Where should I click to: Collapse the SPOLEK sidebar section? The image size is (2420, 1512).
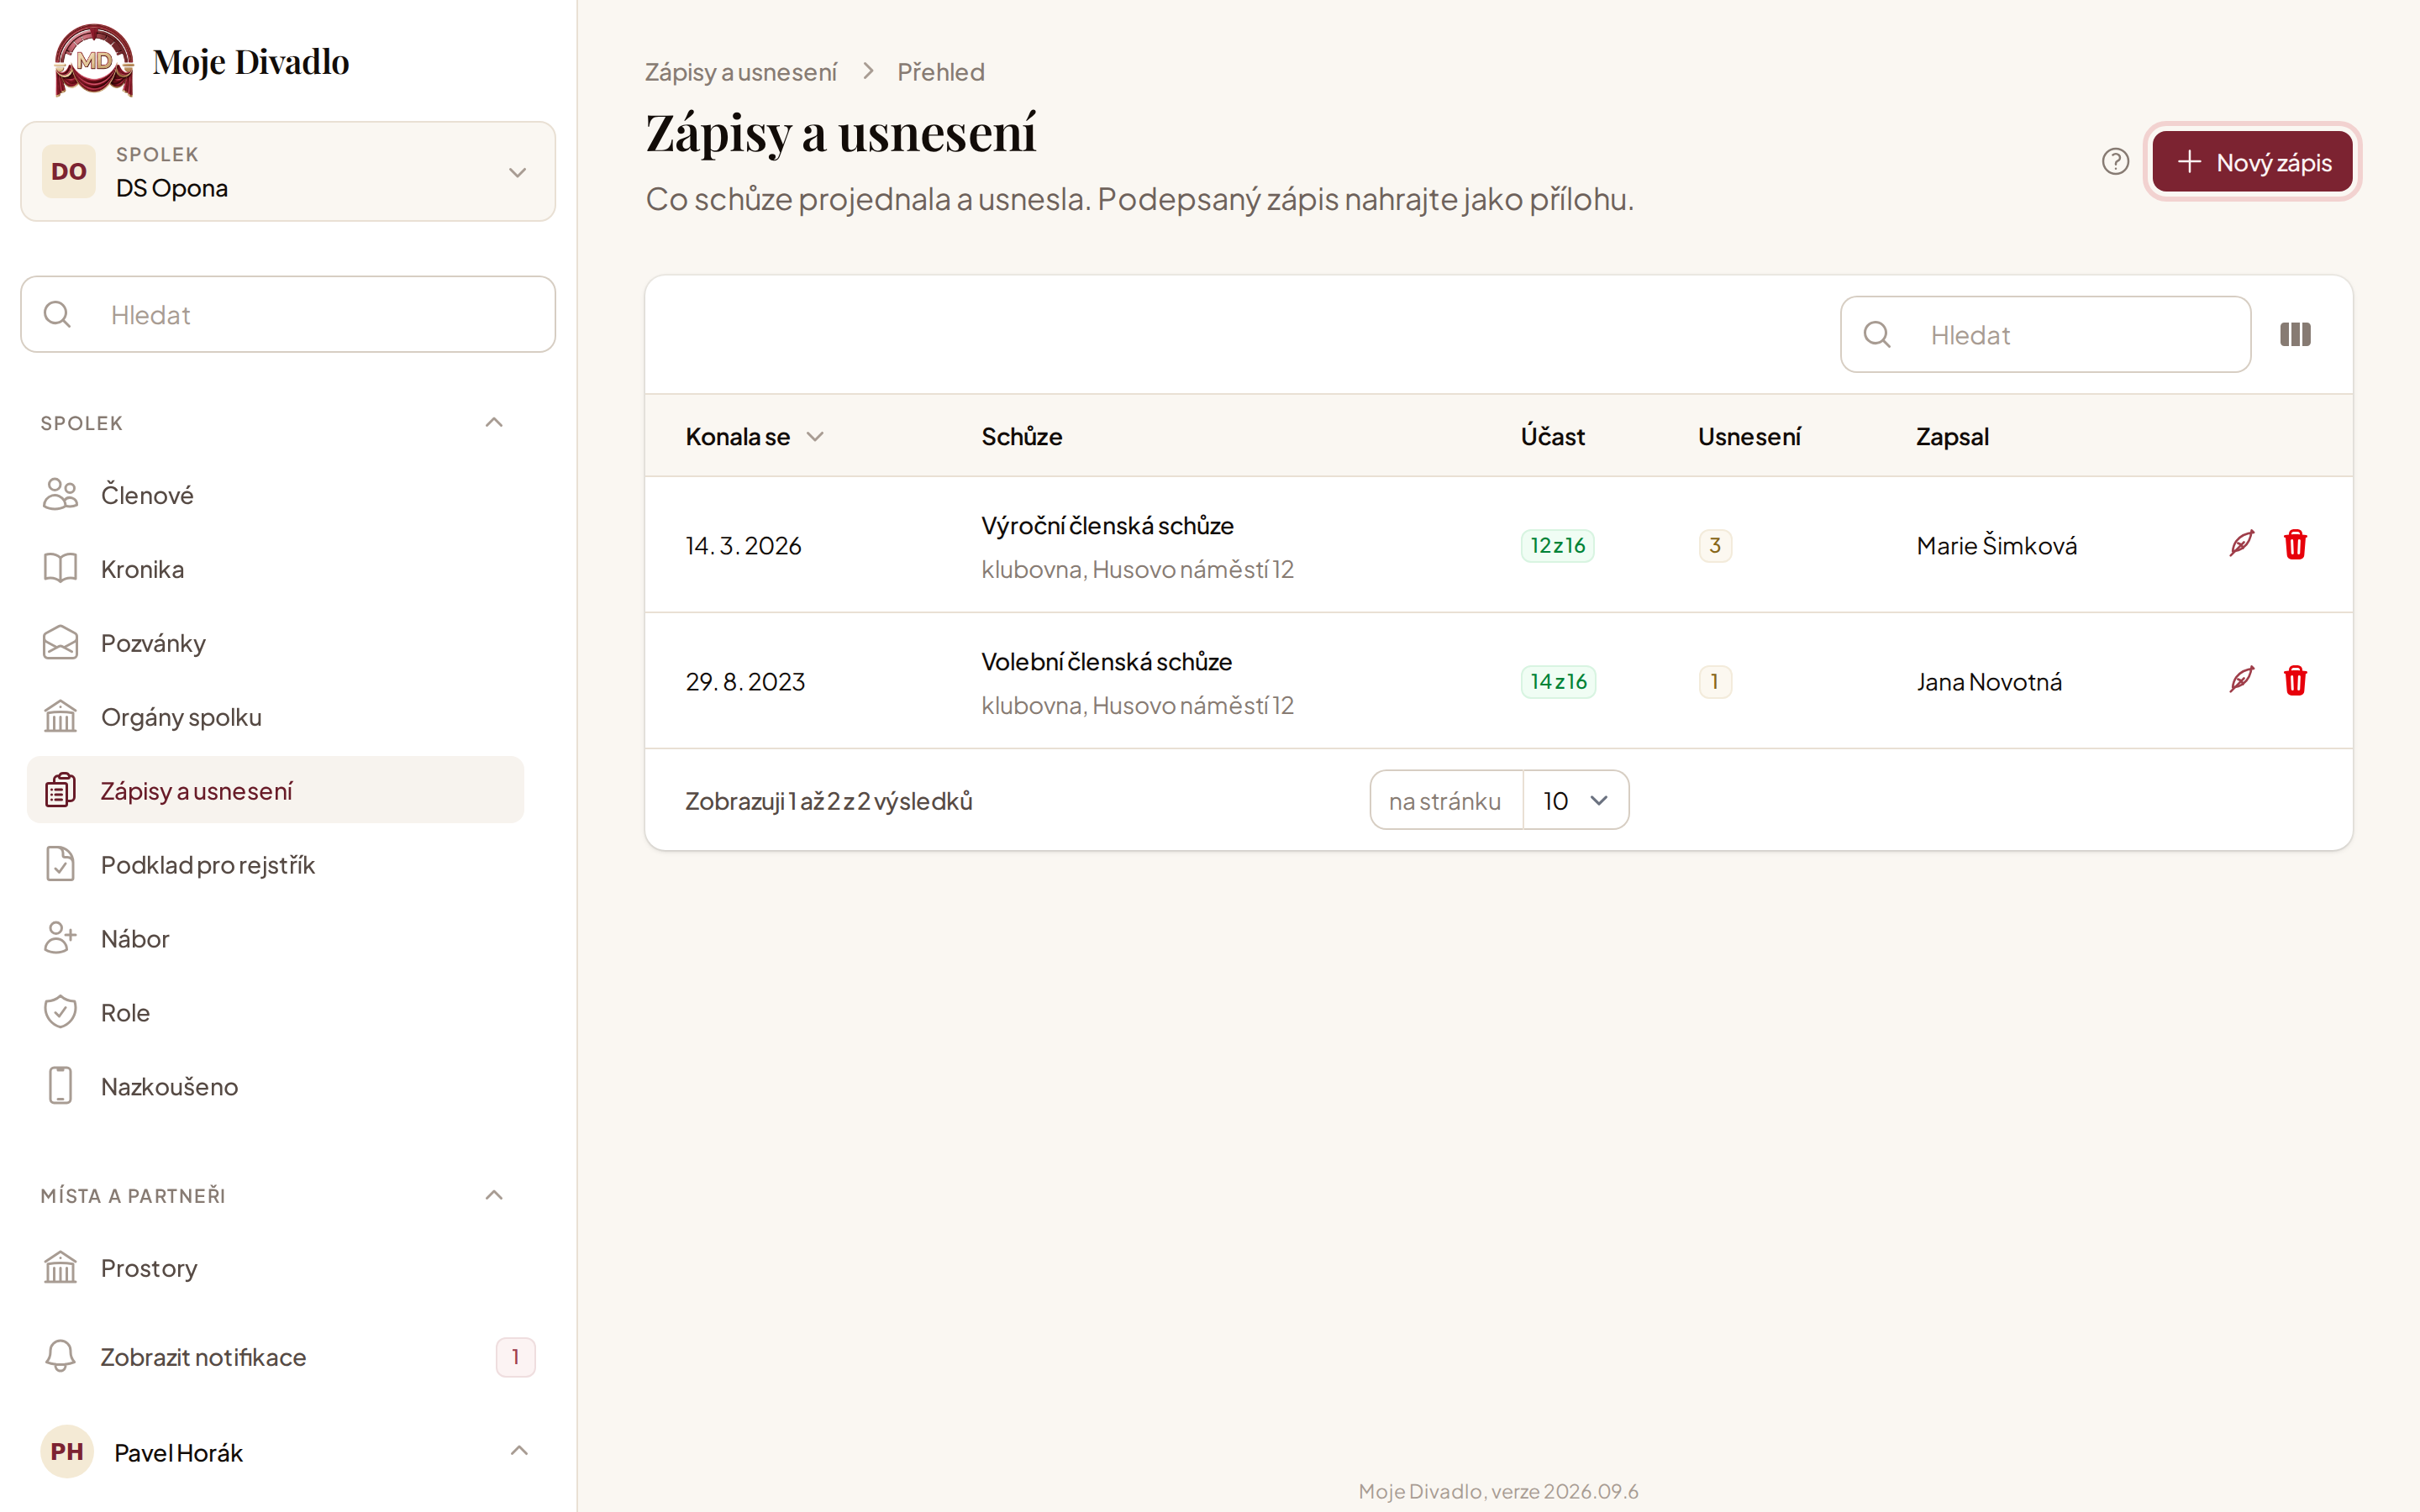[x=494, y=423]
